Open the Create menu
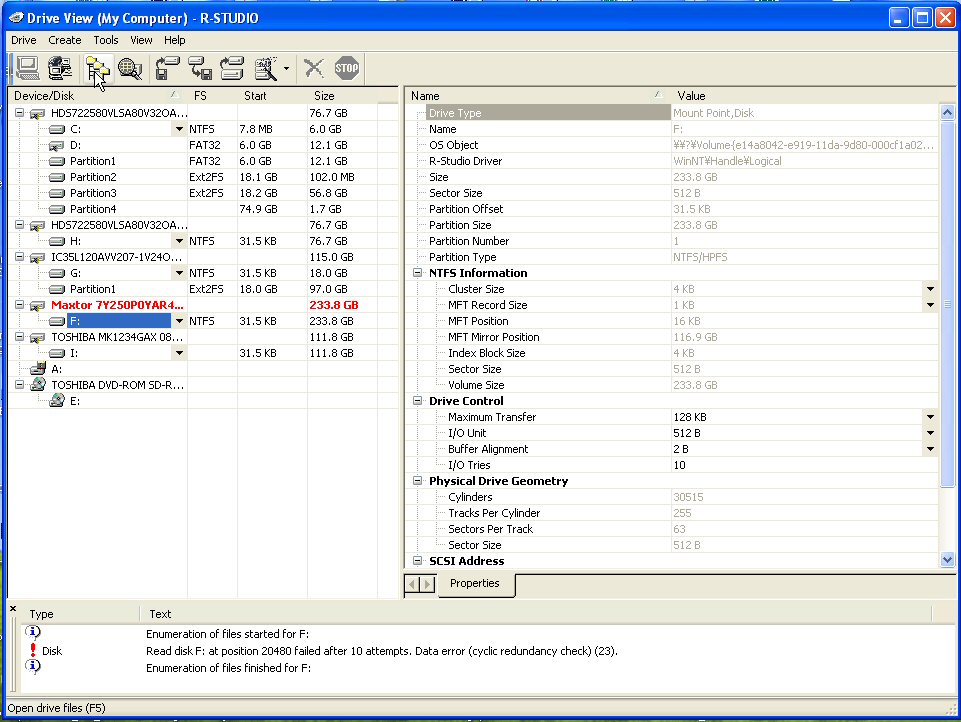This screenshot has width=961, height=722. coord(65,40)
